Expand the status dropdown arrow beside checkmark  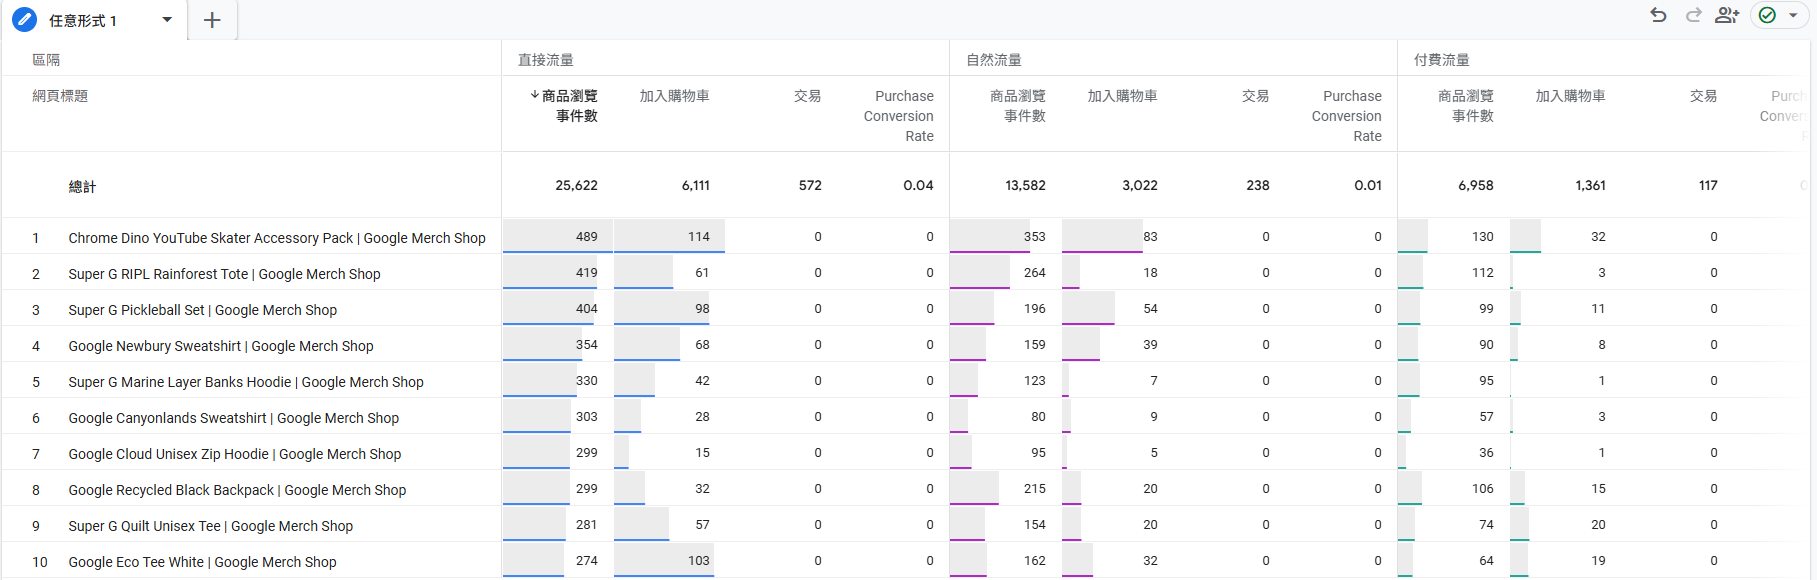[1793, 16]
